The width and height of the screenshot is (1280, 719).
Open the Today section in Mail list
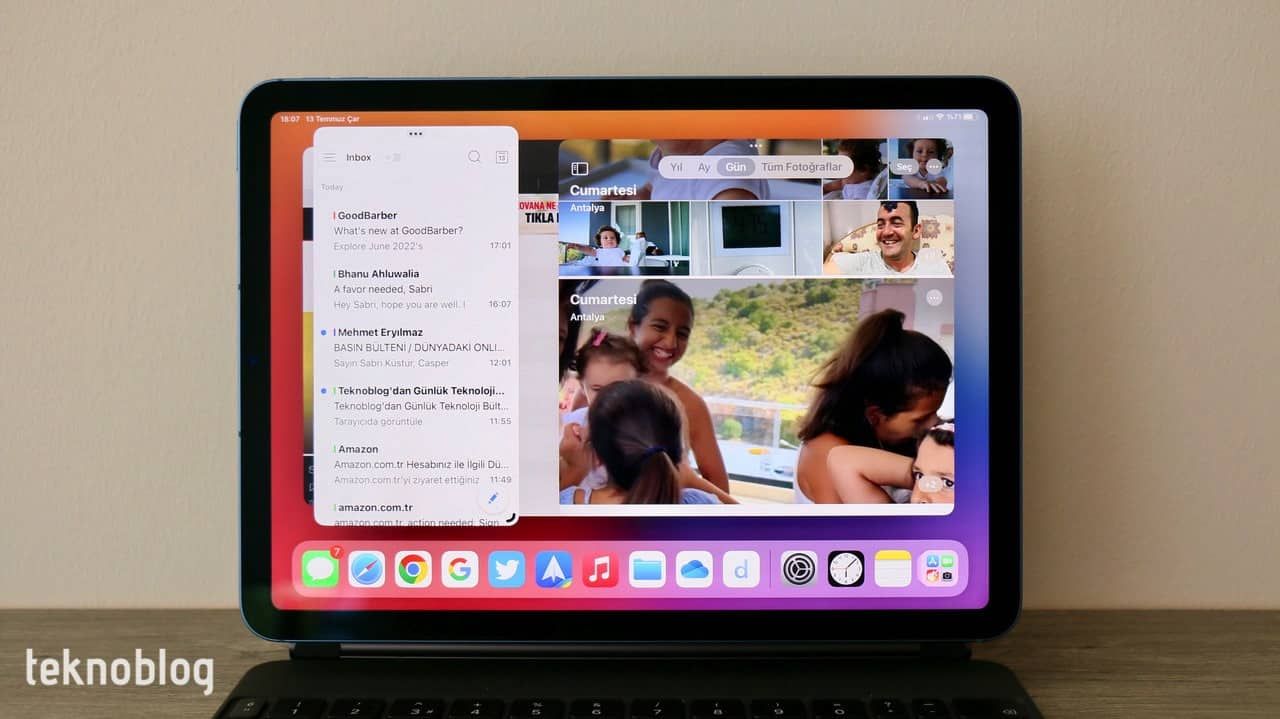[x=332, y=186]
